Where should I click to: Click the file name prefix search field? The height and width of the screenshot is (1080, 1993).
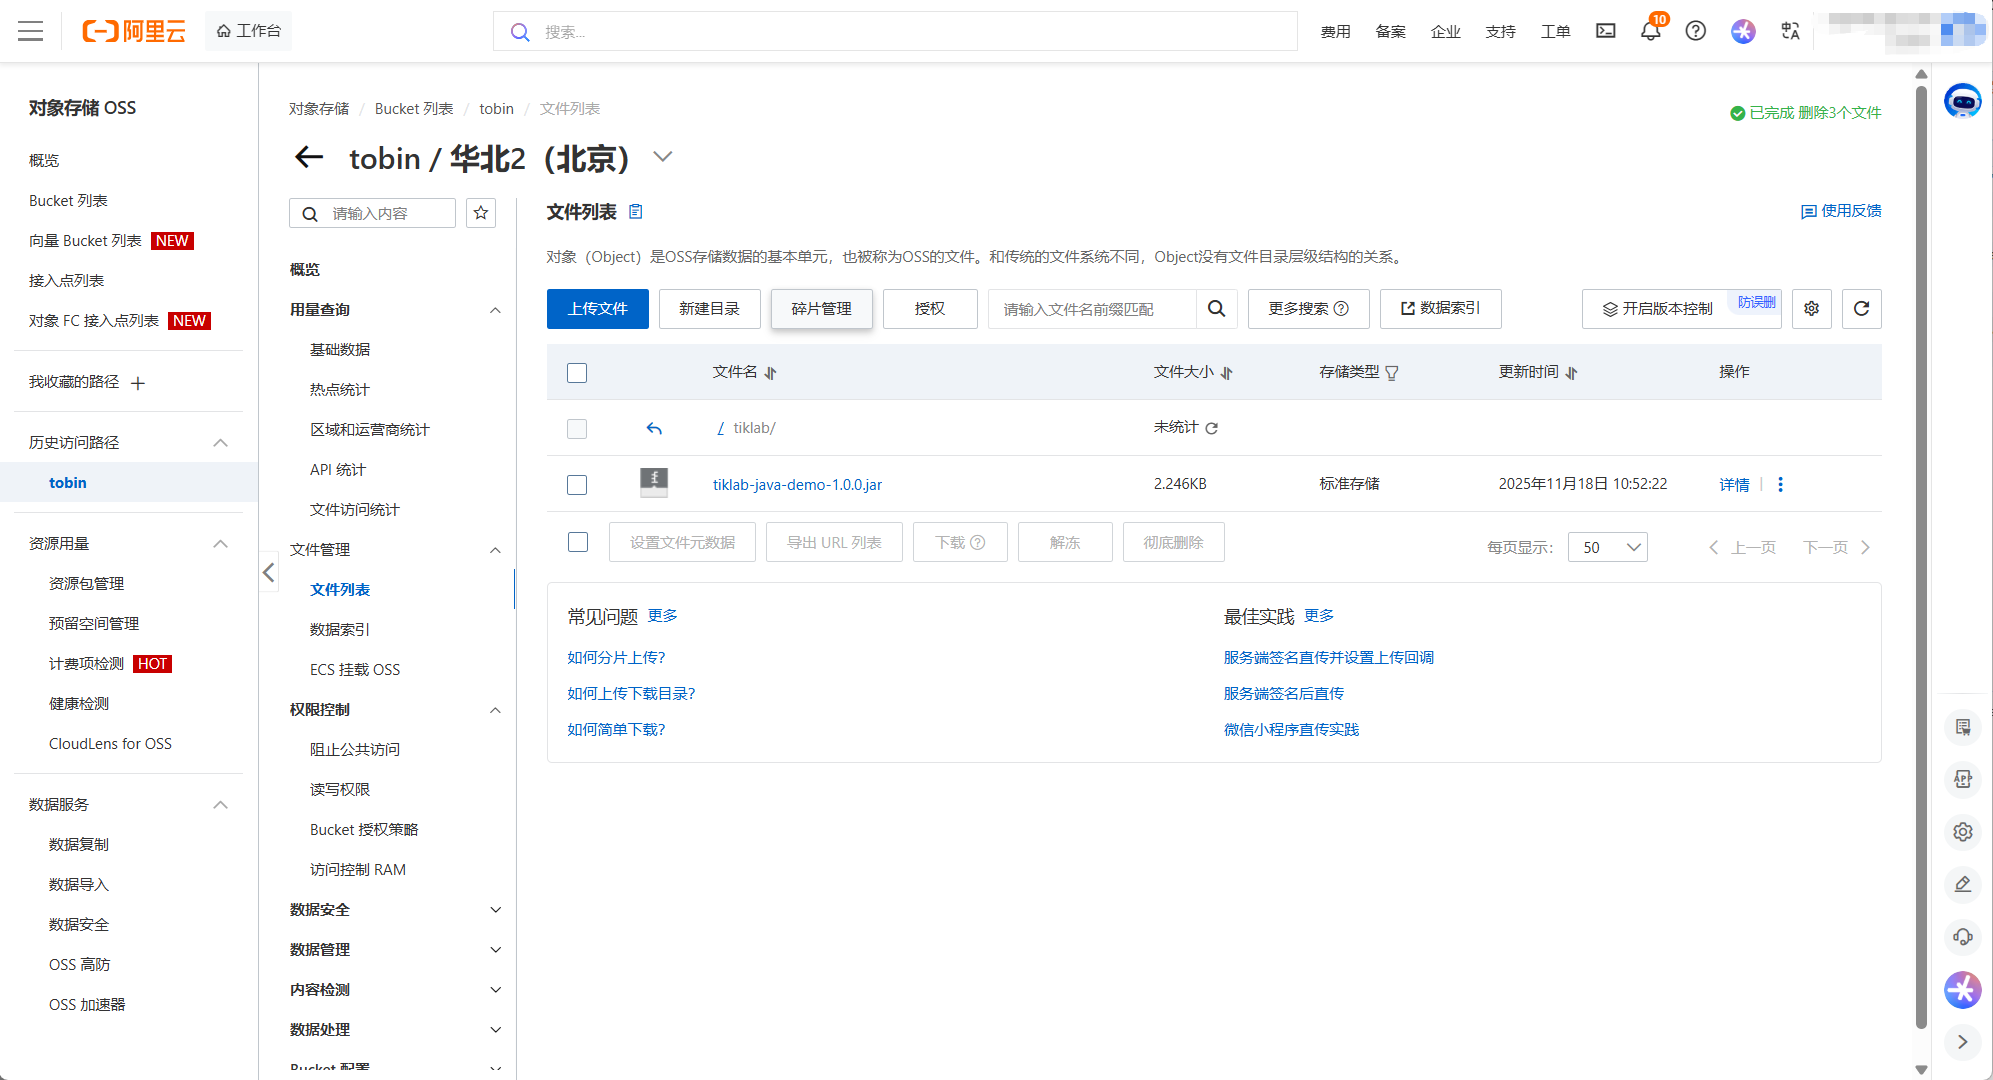click(x=1092, y=309)
